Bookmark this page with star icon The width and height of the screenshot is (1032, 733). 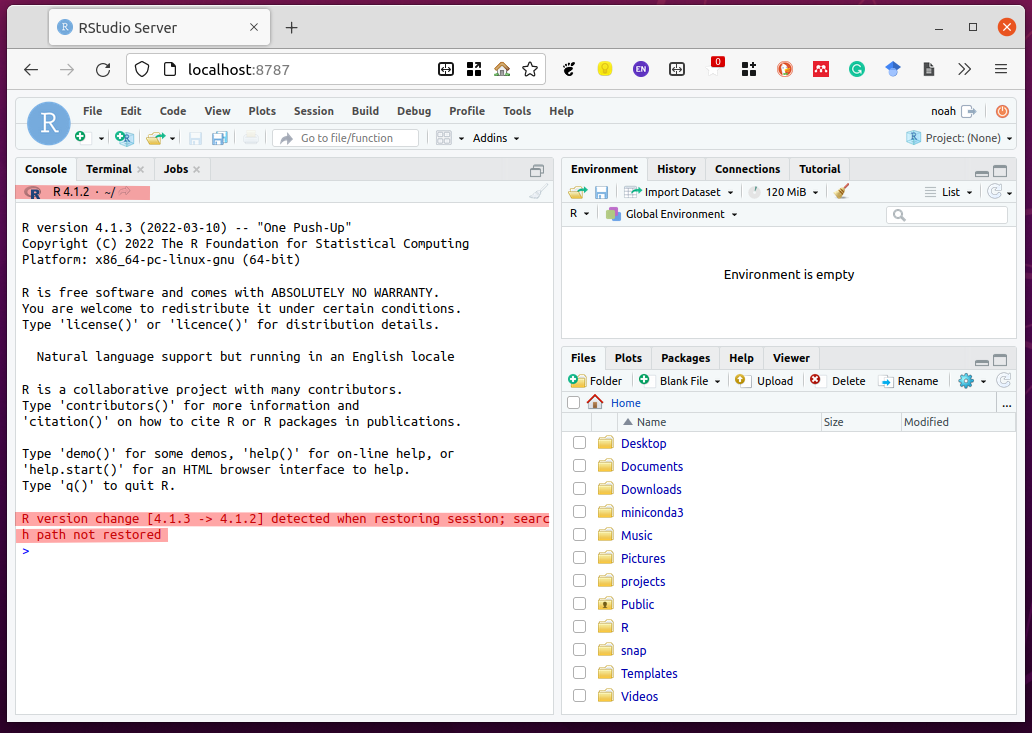pos(530,69)
